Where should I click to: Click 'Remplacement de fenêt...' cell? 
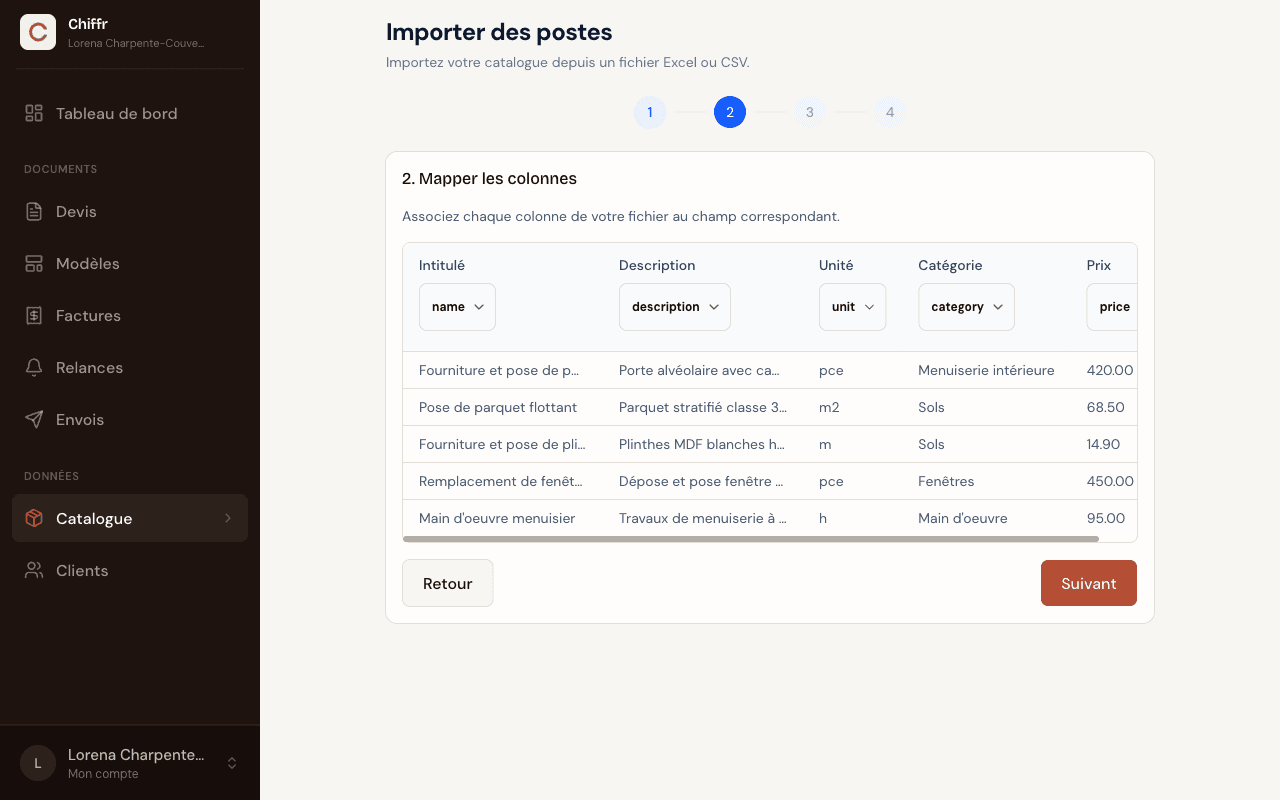tap(501, 481)
